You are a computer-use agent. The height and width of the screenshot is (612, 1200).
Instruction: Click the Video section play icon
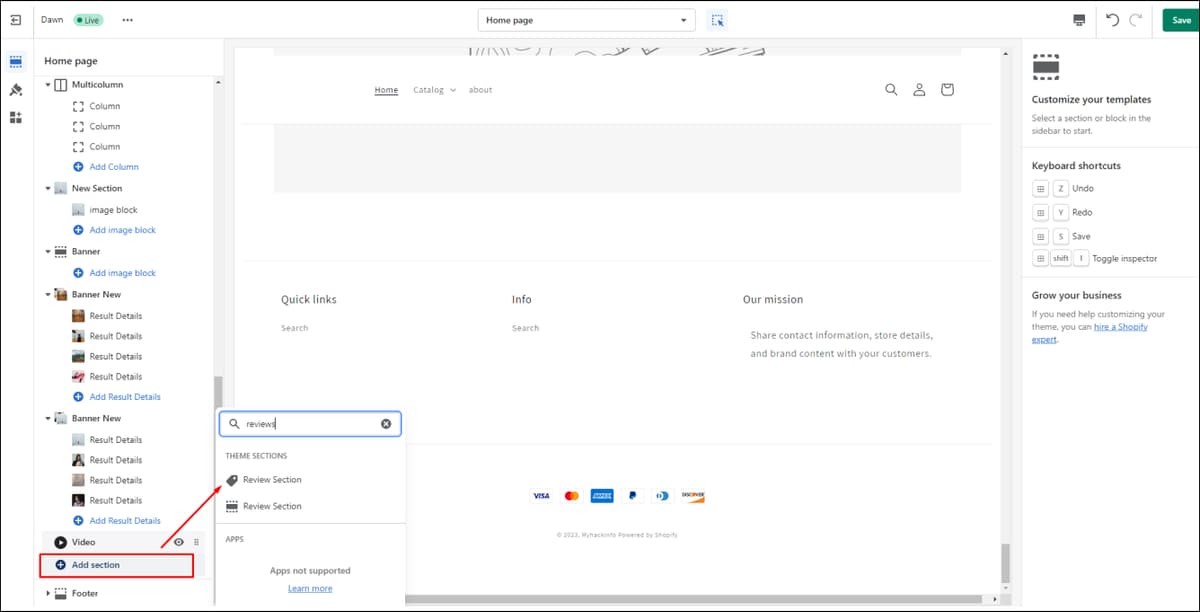[61, 542]
